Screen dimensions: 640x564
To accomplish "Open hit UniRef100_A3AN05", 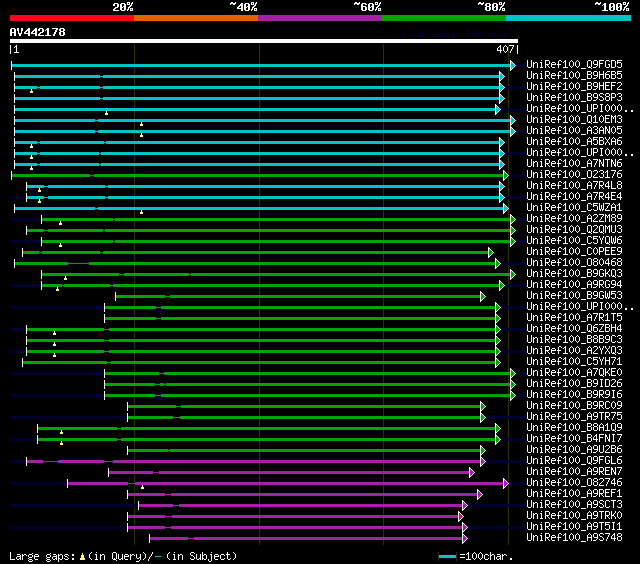I will (574, 131).
